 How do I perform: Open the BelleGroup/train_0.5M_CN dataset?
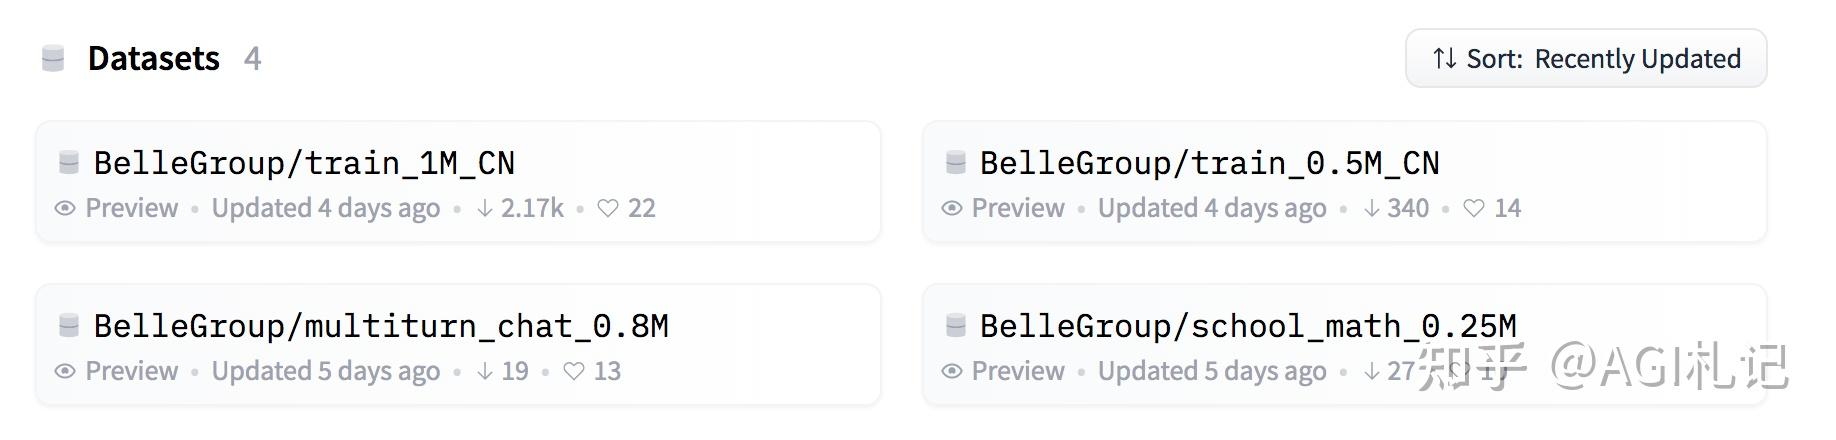click(1209, 163)
